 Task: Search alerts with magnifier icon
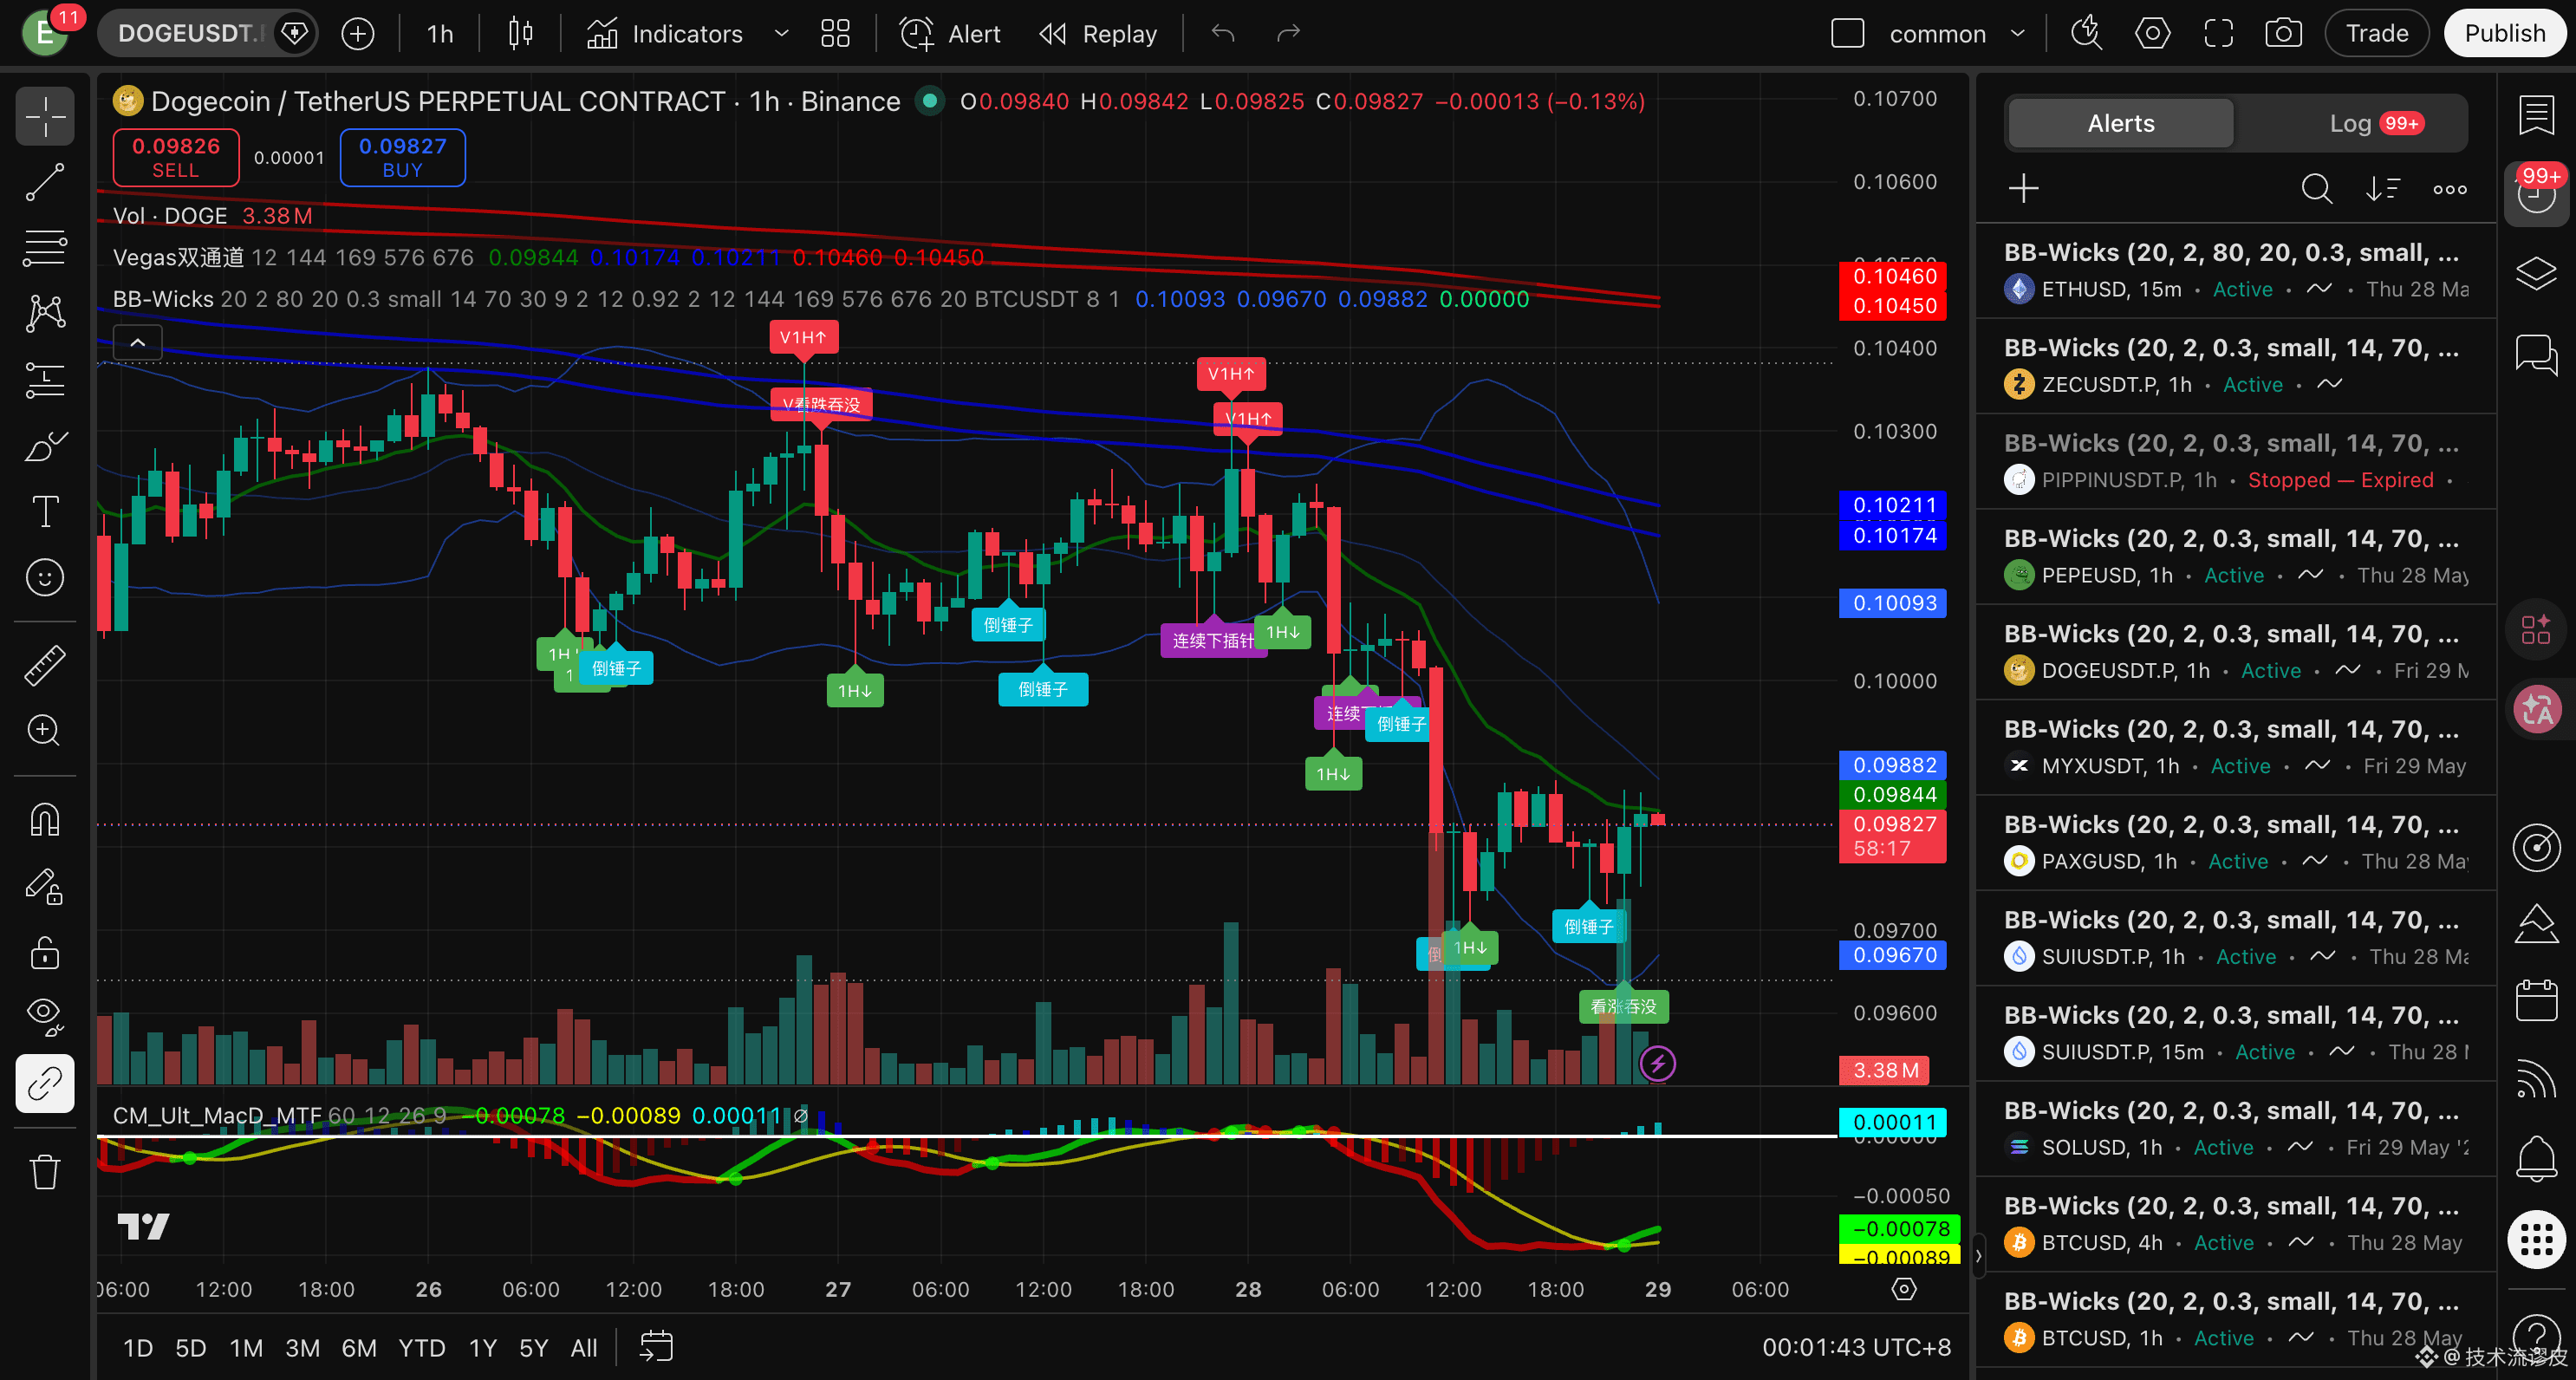click(2316, 189)
